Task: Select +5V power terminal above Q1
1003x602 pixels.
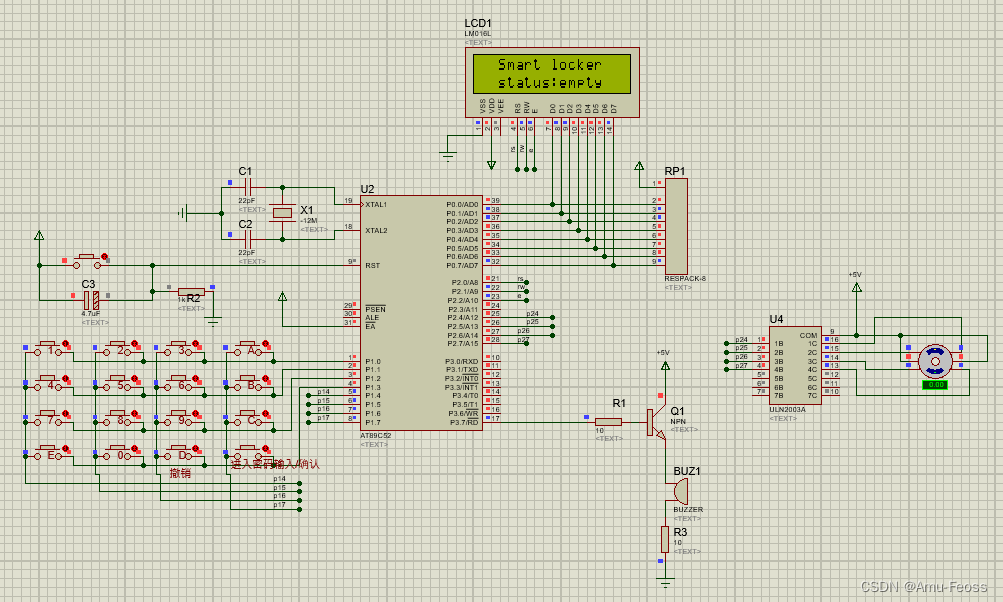Action: tap(665, 366)
